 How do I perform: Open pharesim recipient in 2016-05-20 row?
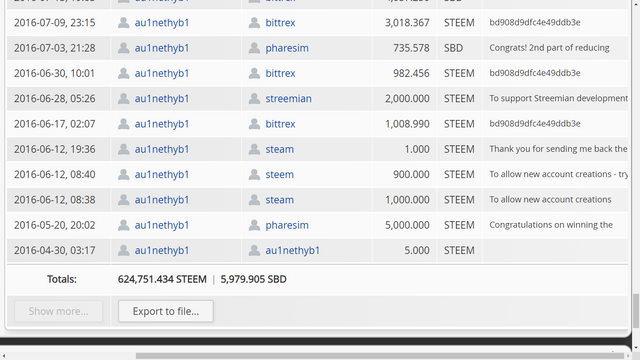tap(287, 225)
